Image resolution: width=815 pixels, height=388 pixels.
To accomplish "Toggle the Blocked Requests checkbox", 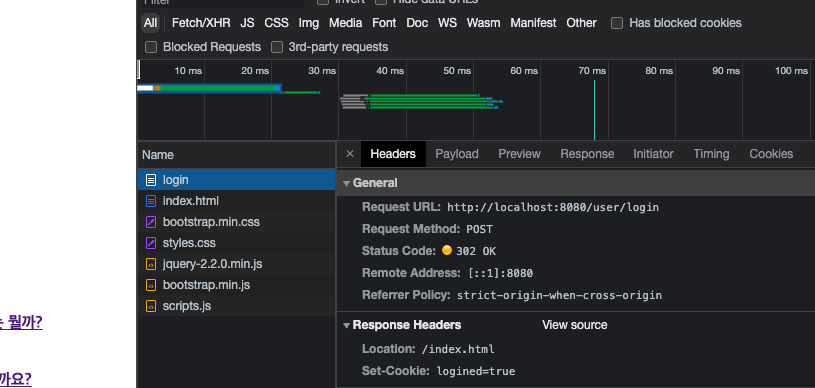I will tap(151, 47).
